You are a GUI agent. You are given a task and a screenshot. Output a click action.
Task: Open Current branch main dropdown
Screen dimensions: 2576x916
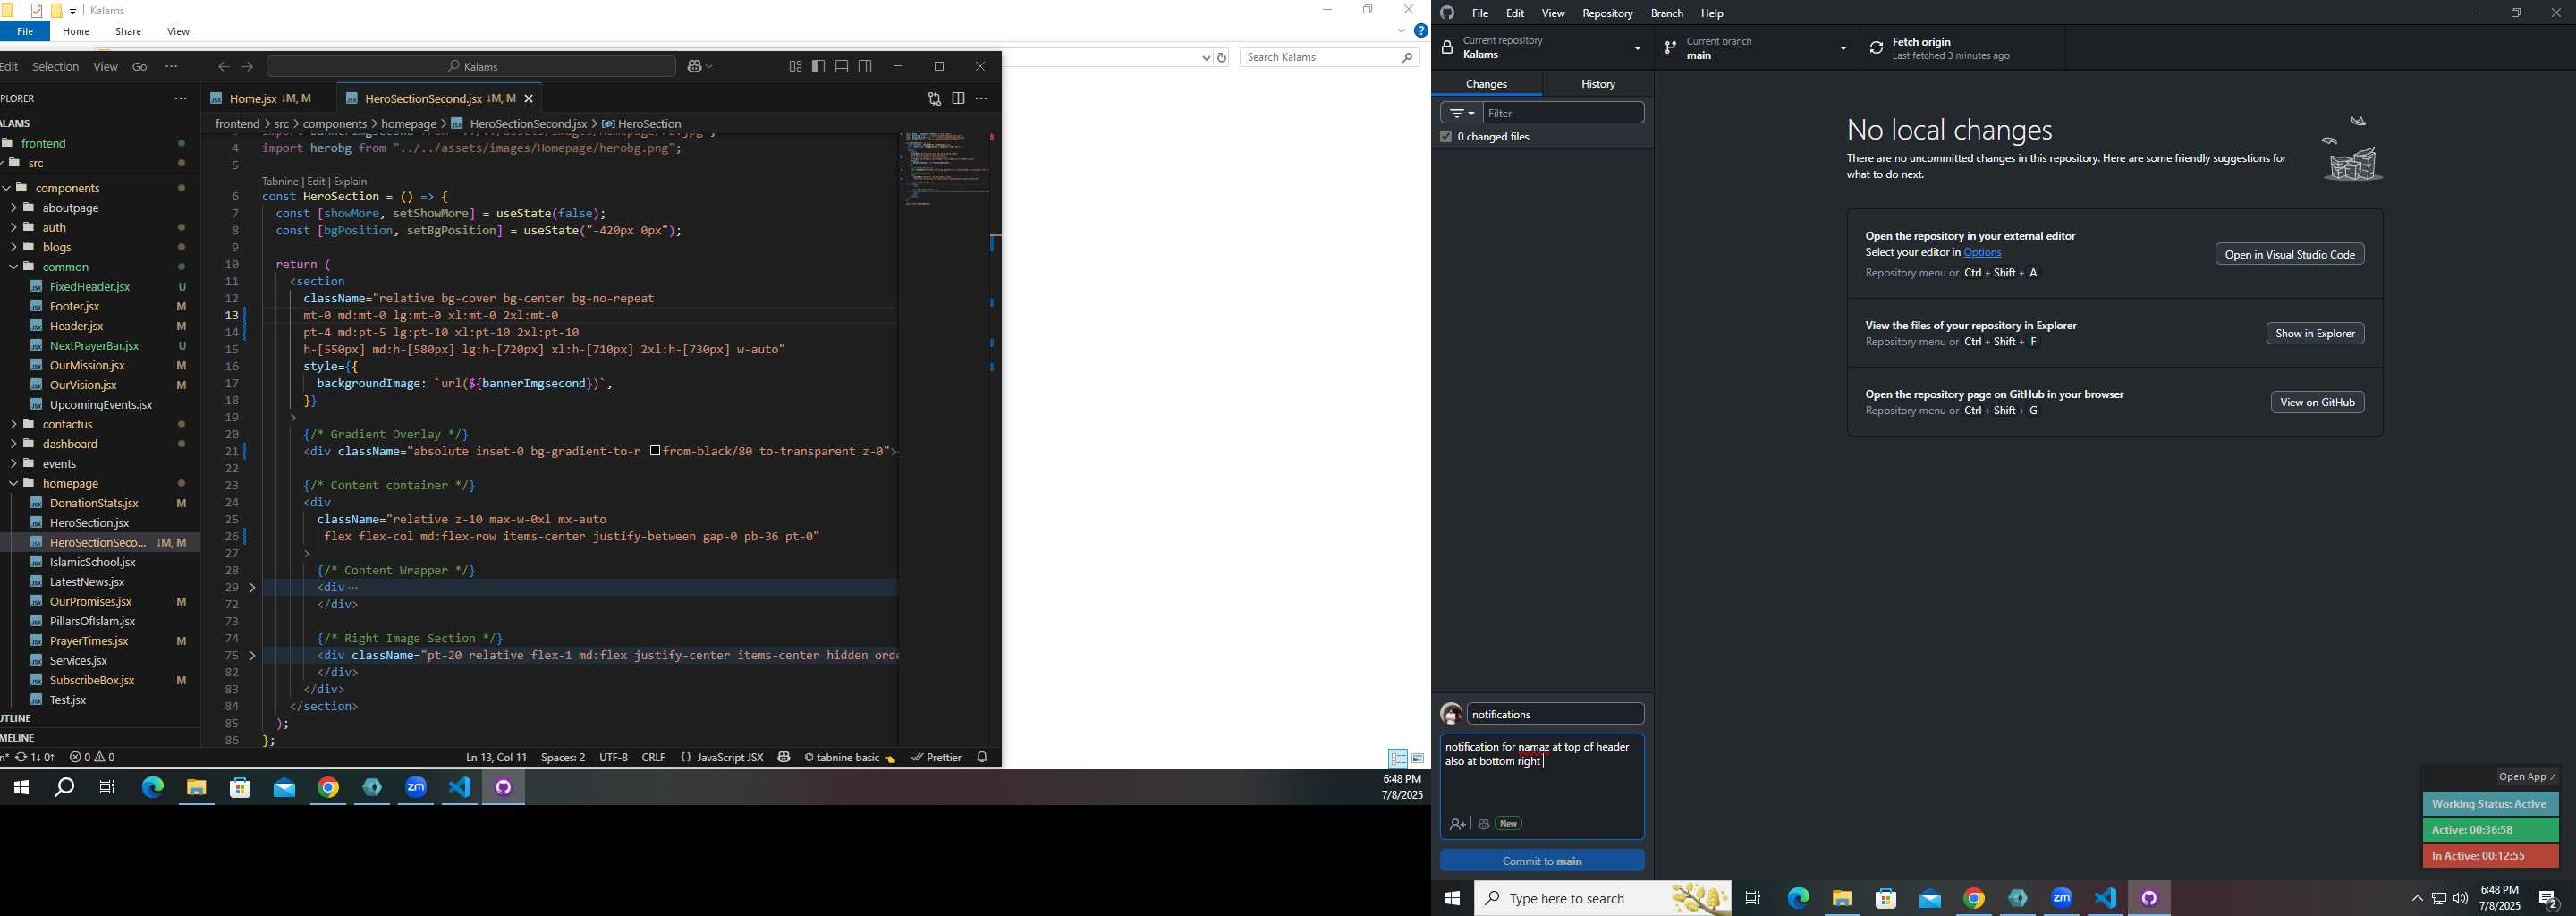click(x=1757, y=48)
